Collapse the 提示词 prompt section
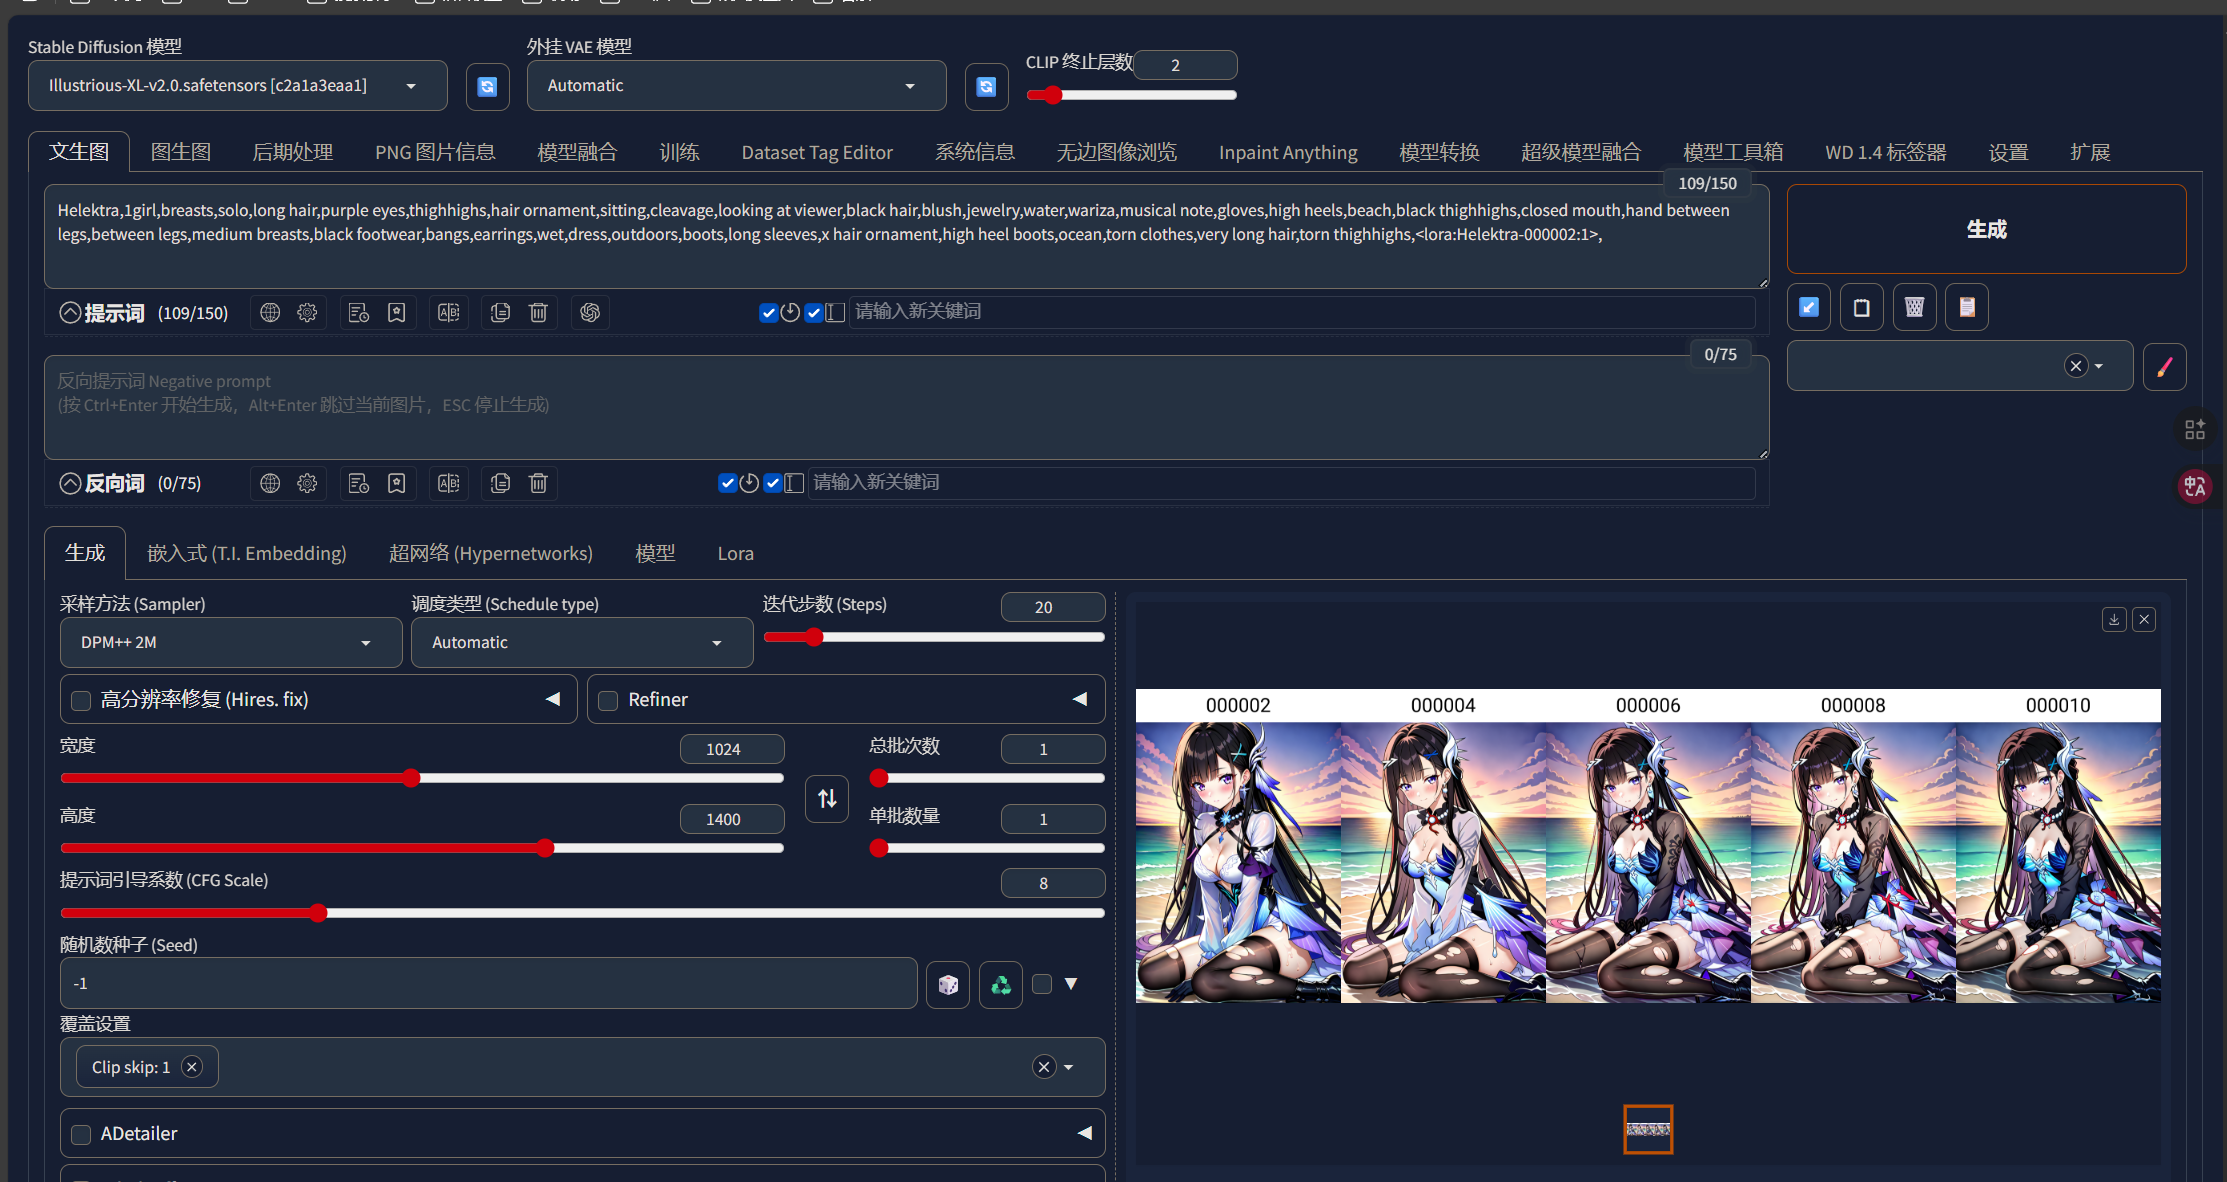This screenshot has width=2227, height=1182. (70, 313)
